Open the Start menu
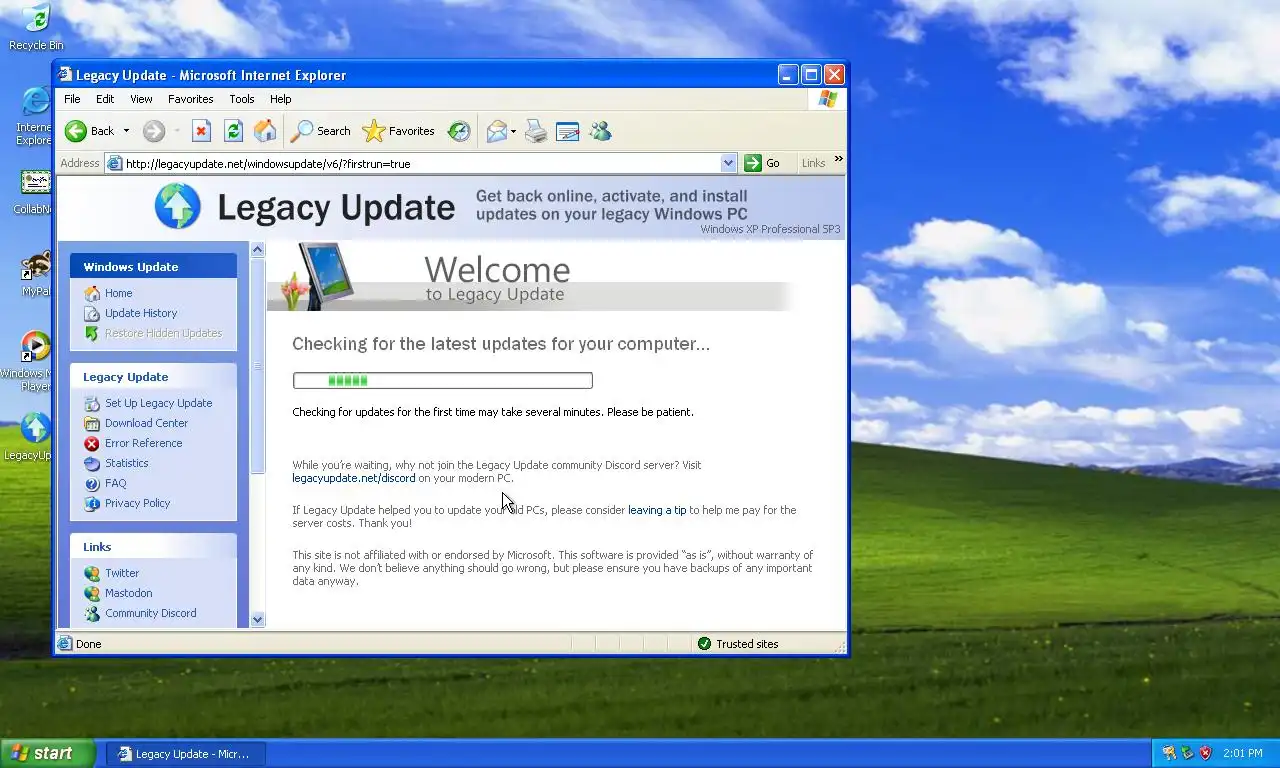 click(x=47, y=754)
